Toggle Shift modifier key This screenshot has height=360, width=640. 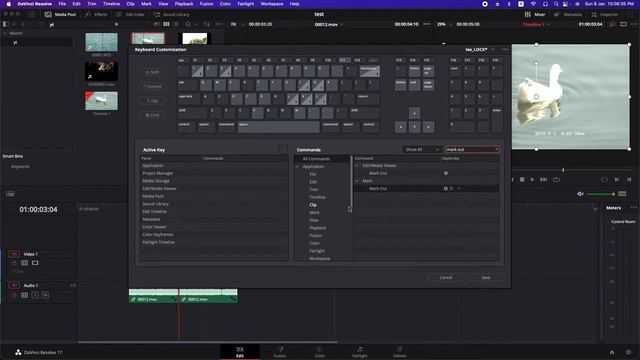pos(153,72)
